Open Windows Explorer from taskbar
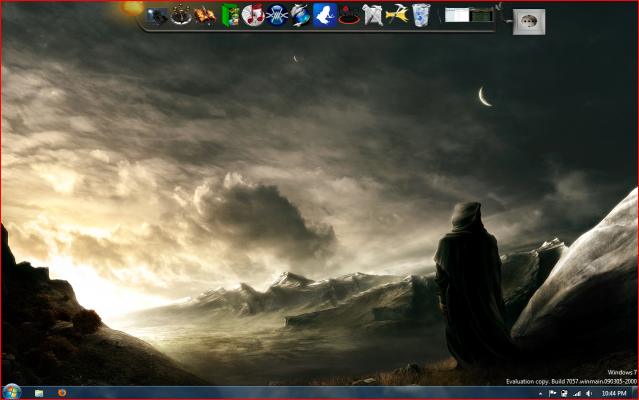The width and height of the screenshot is (639, 400). tap(39, 393)
